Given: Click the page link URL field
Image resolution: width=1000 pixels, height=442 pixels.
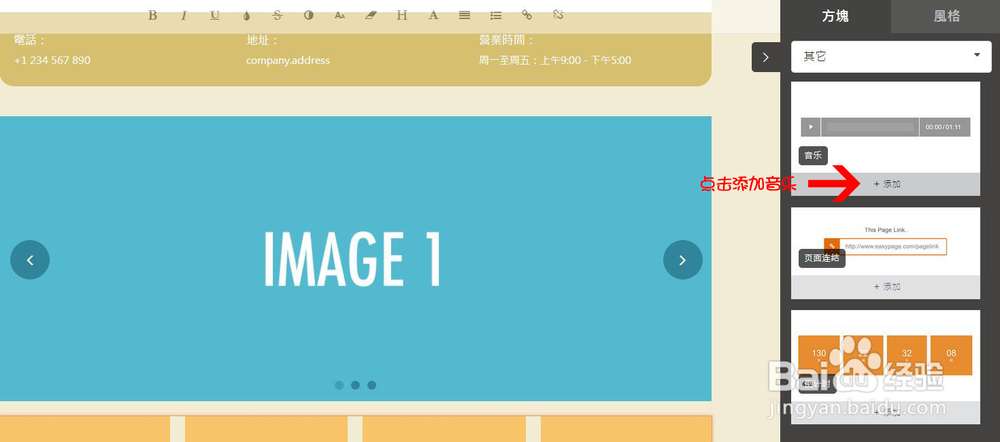Looking at the screenshot, I should (x=892, y=247).
